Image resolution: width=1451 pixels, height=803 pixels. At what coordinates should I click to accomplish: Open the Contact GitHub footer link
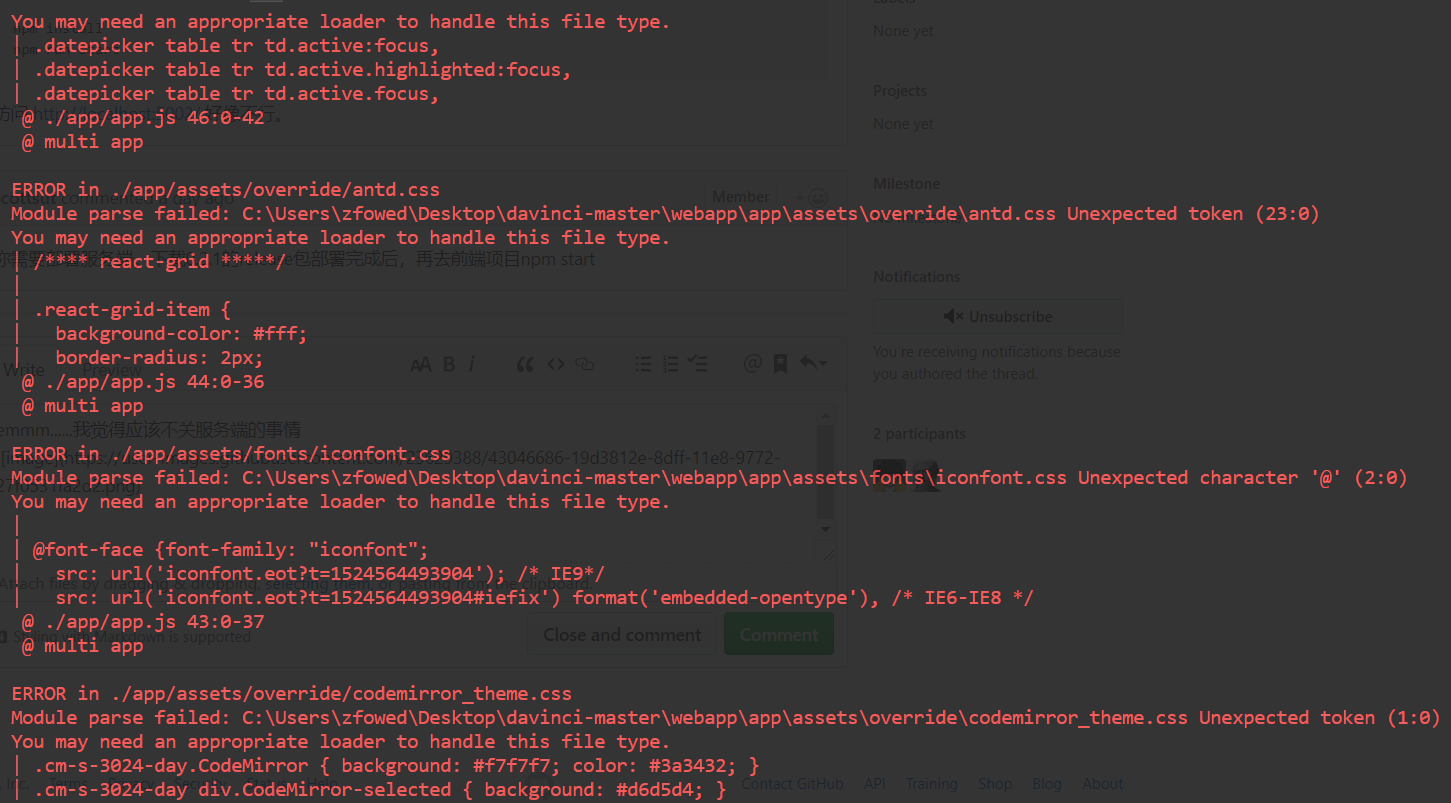792,783
